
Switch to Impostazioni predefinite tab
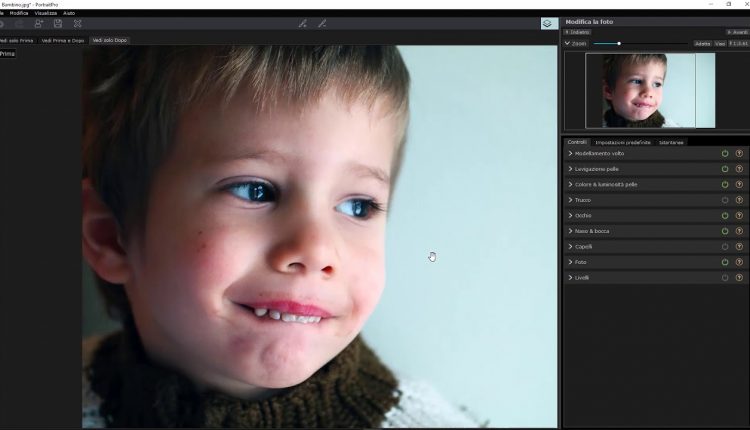click(623, 143)
